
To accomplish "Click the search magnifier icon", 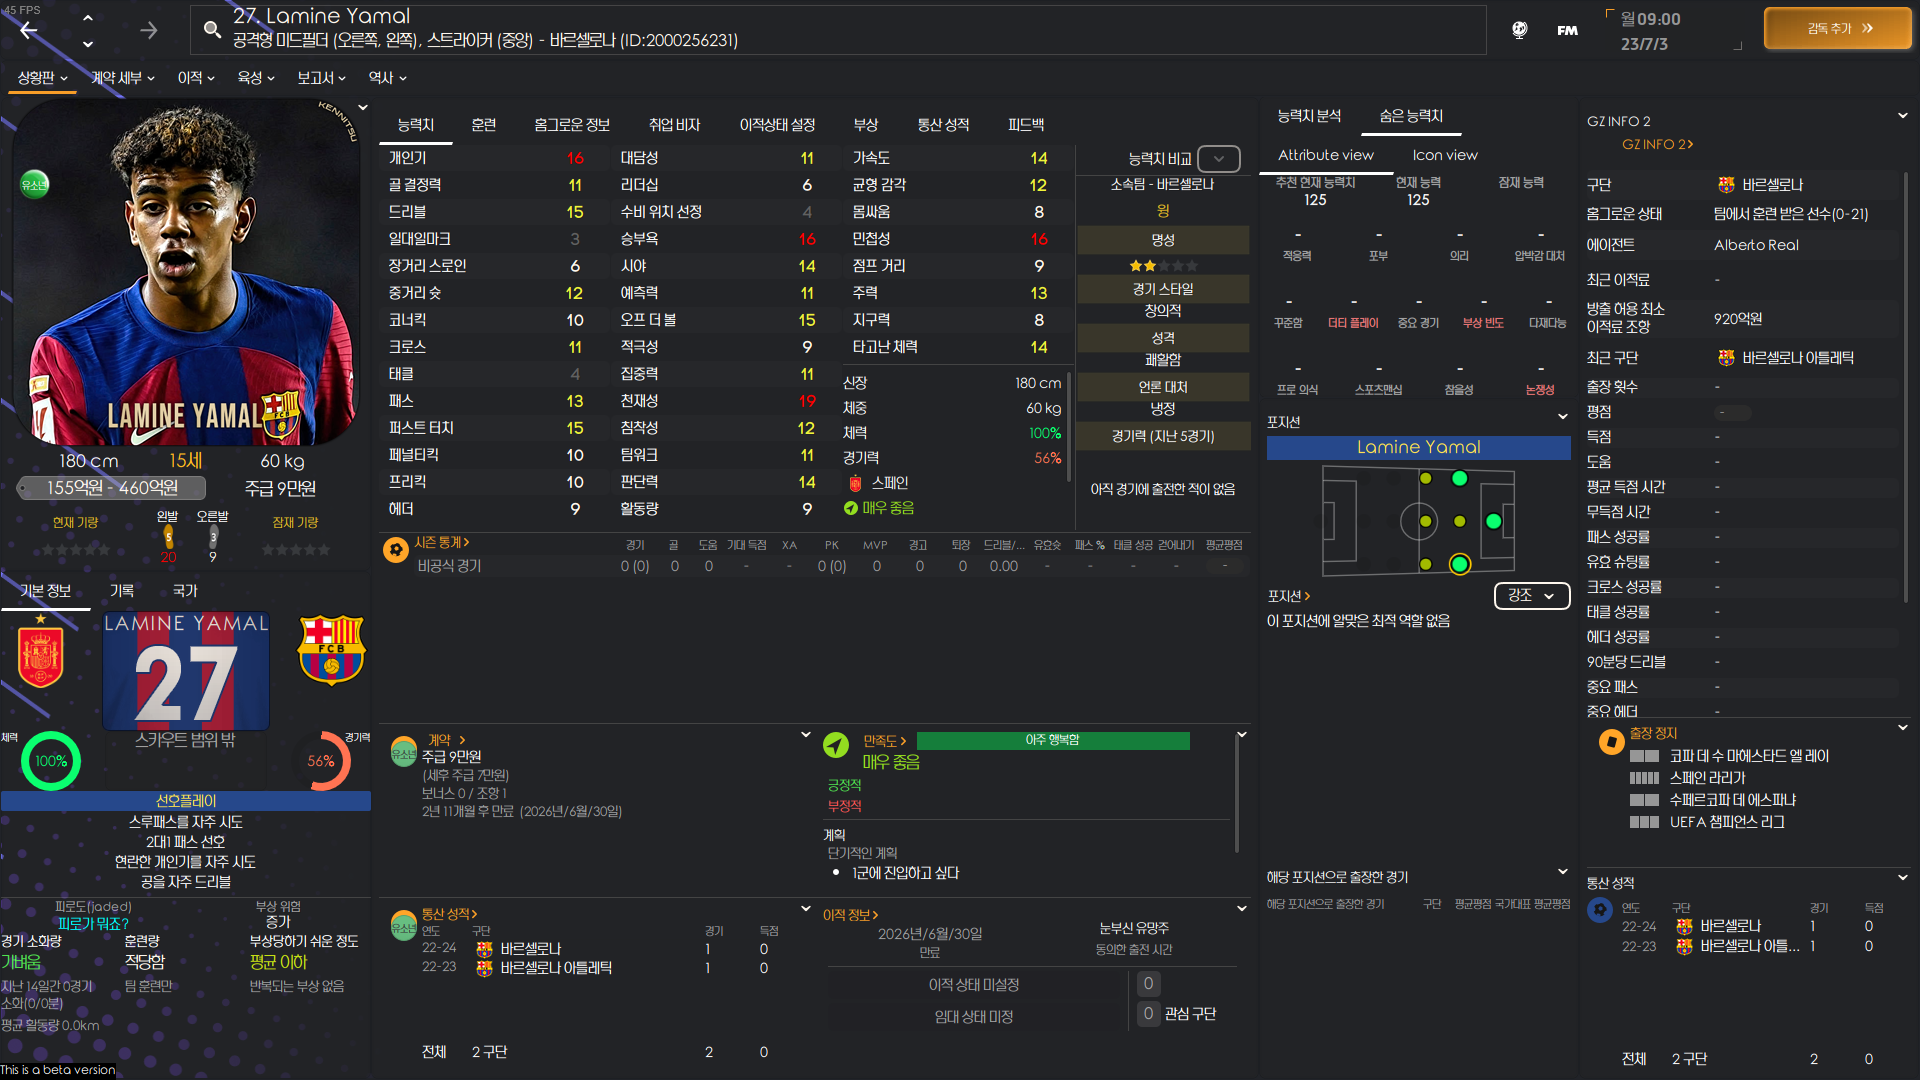I will click(x=212, y=29).
